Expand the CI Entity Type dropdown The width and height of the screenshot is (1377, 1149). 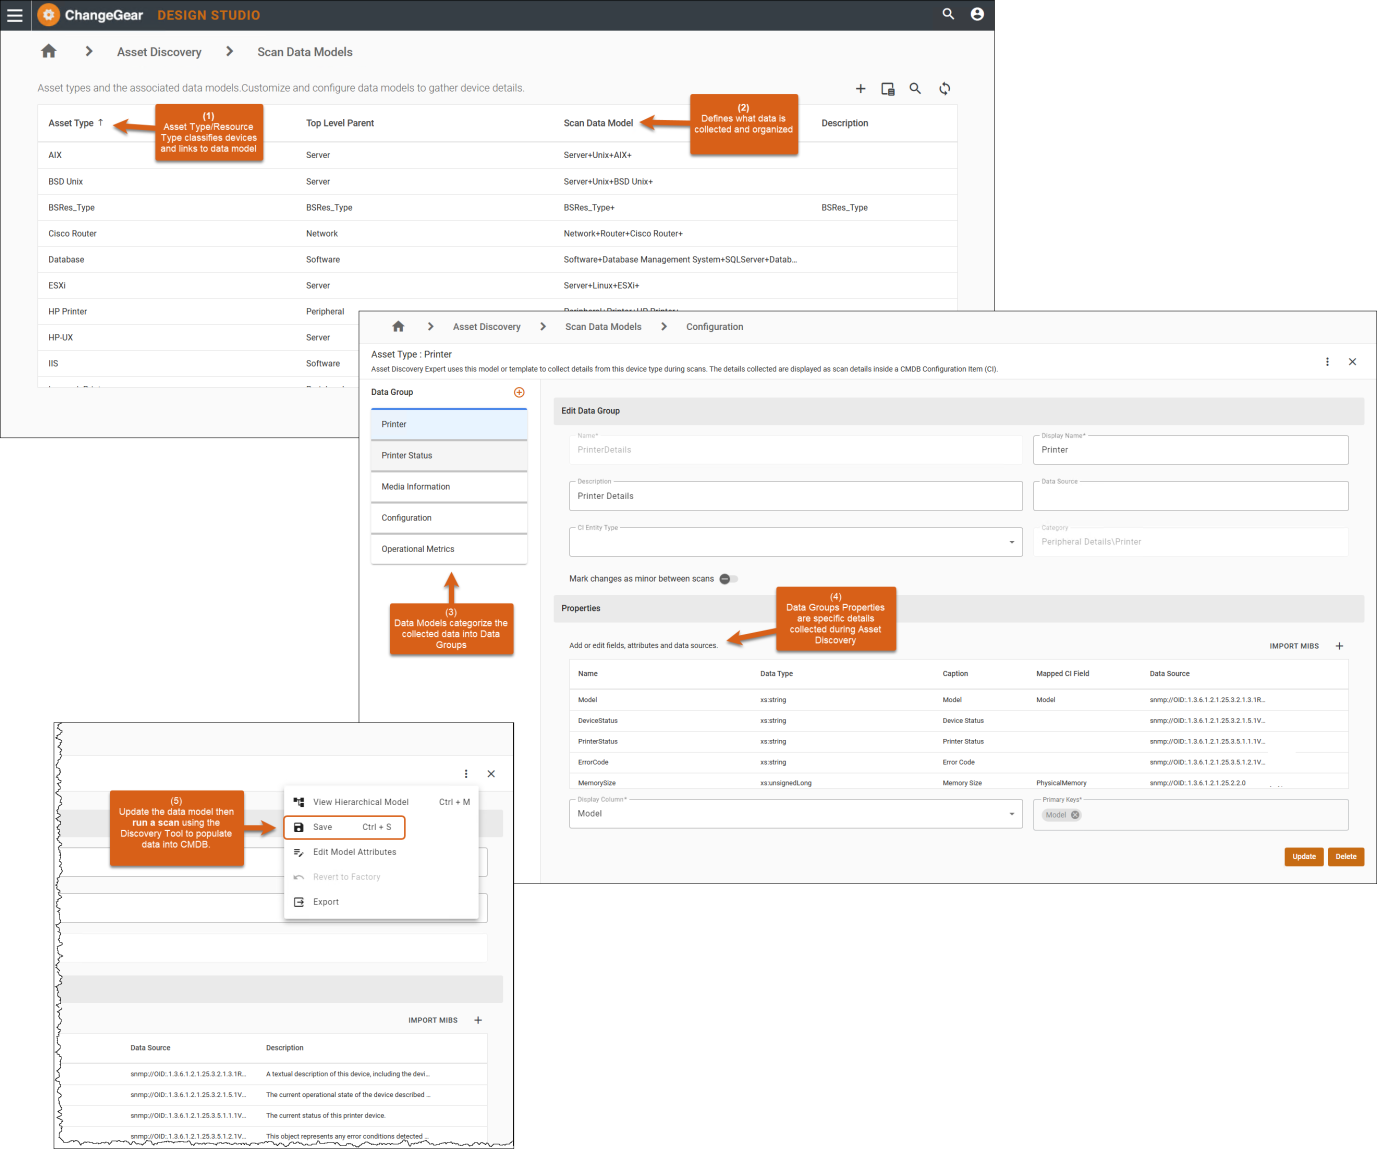coord(1011,542)
